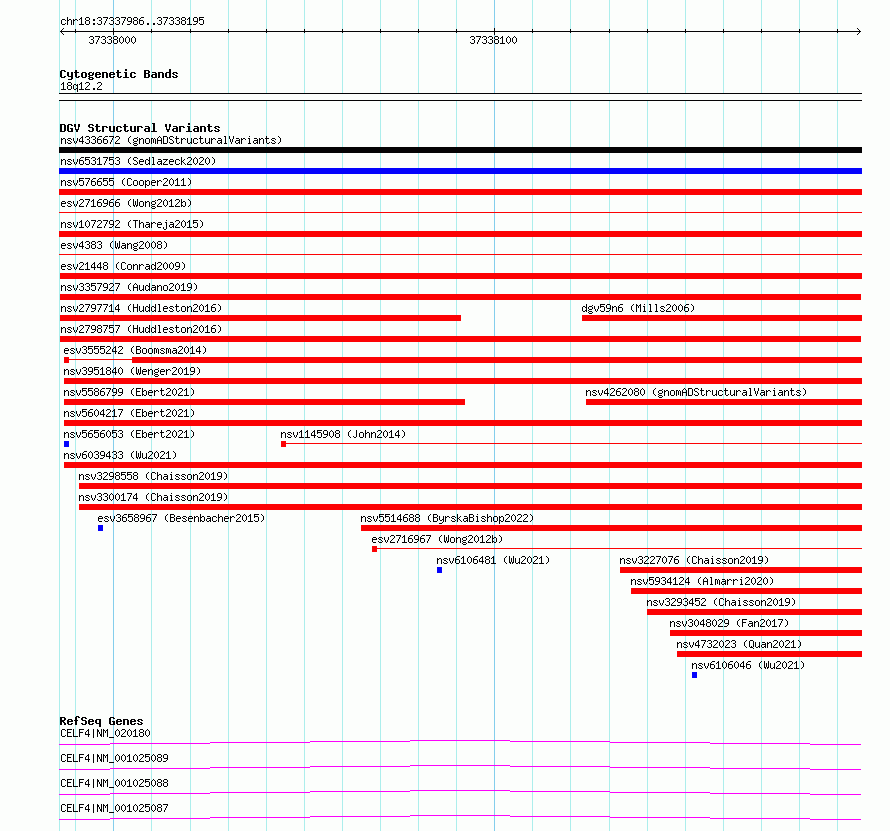890x831 pixels.
Task: Open nsv1145908 (John2014) variant label
Action: click(343, 434)
